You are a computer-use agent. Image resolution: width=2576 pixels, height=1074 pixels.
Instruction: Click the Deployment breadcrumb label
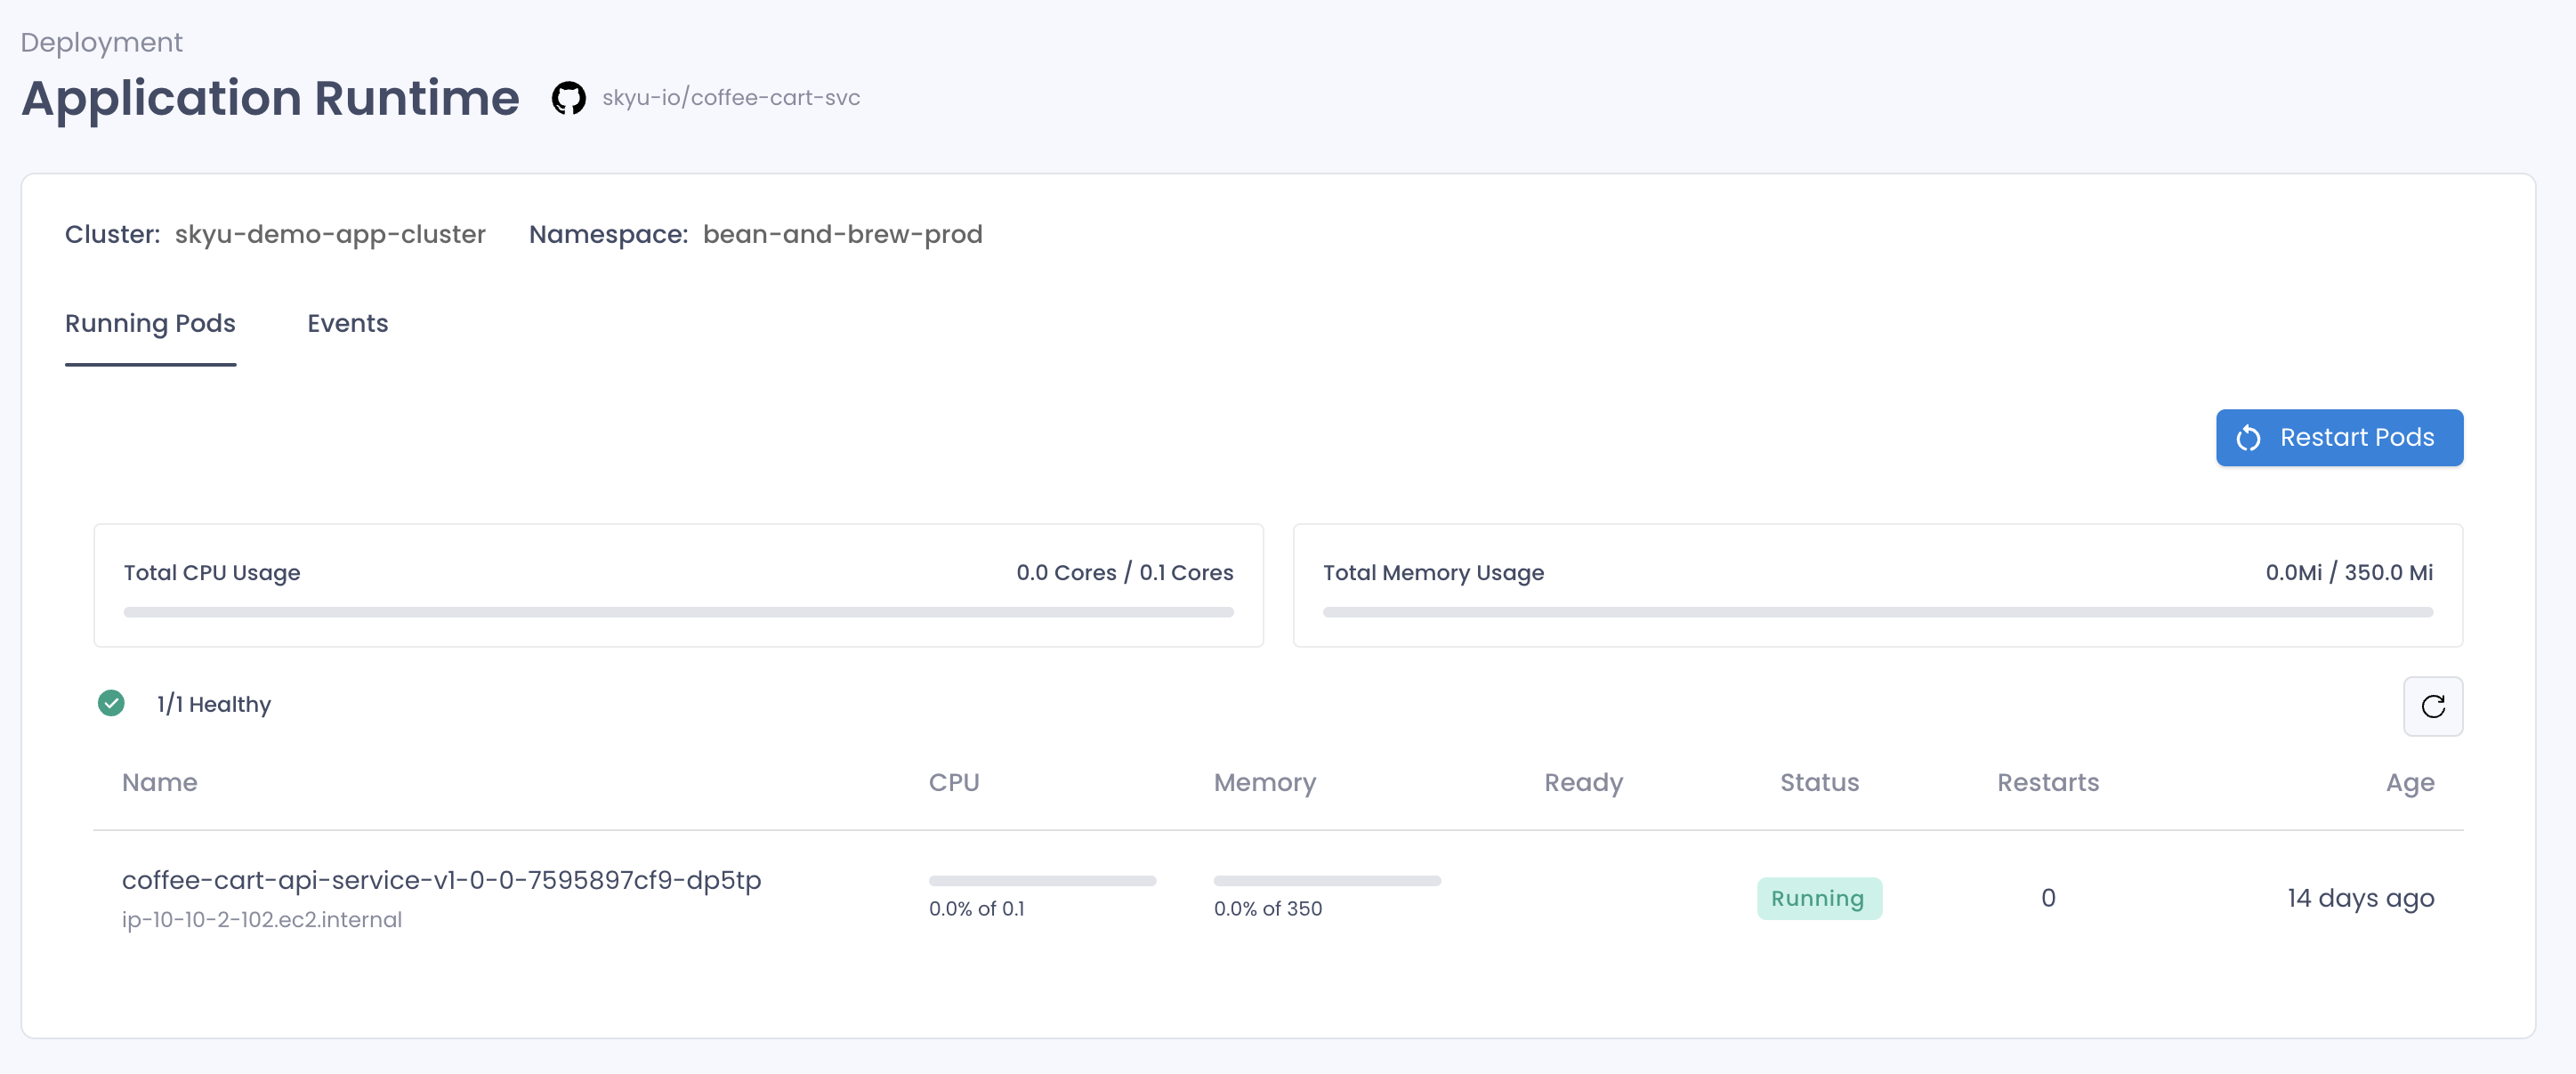pyautogui.click(x=101, y=42)
